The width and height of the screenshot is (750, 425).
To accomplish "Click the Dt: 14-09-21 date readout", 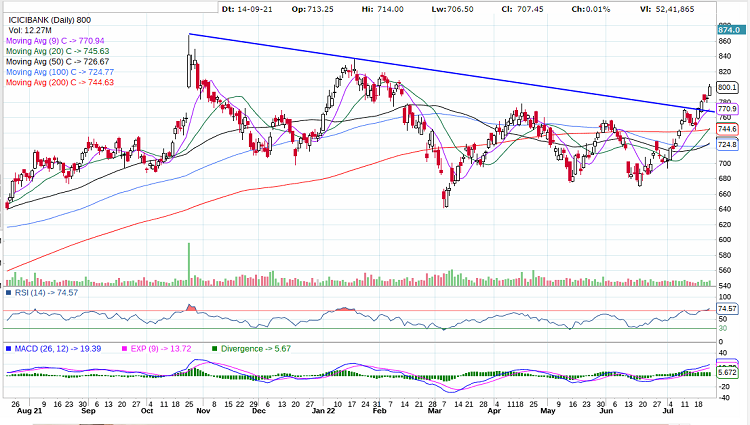I will pyautogui.click(x=247, y=9).
